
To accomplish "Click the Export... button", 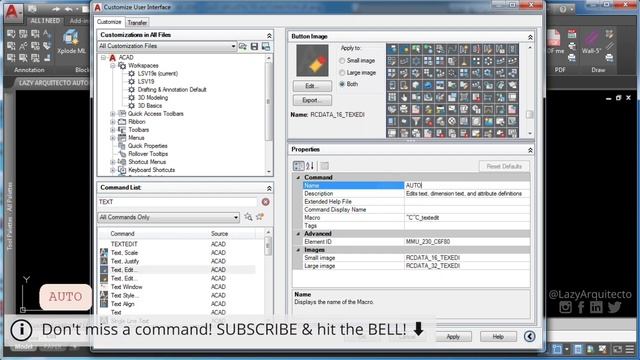I will pyautogui.click(x=312, y=100).
